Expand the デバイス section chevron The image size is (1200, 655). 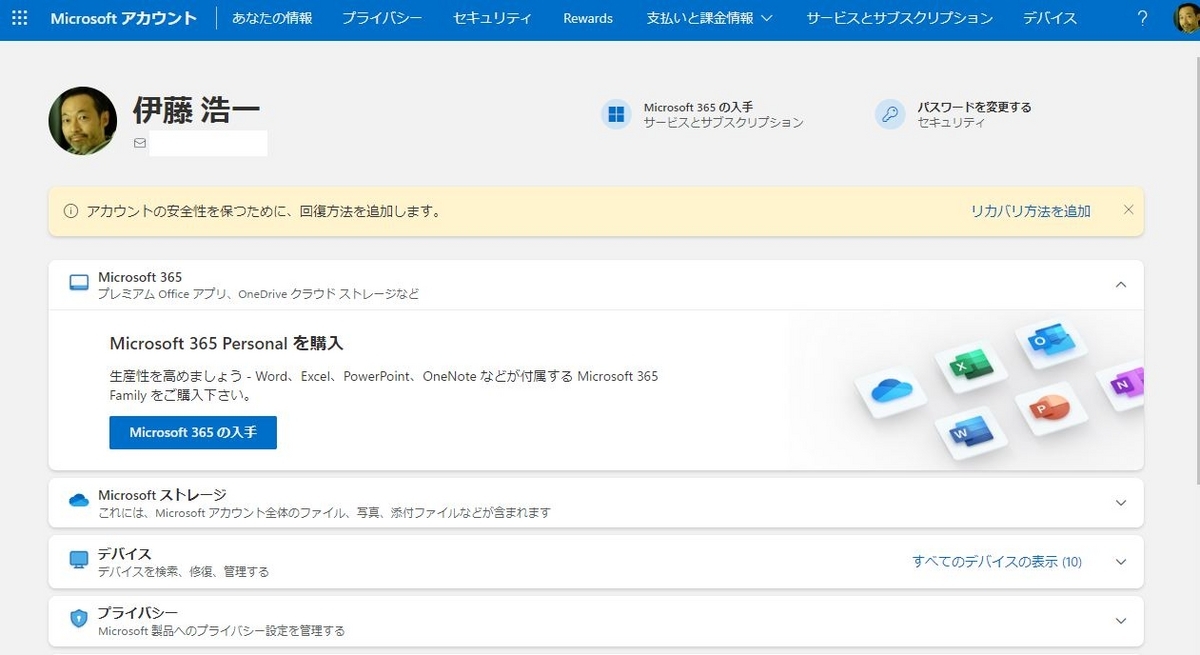tap(1121, 562)
